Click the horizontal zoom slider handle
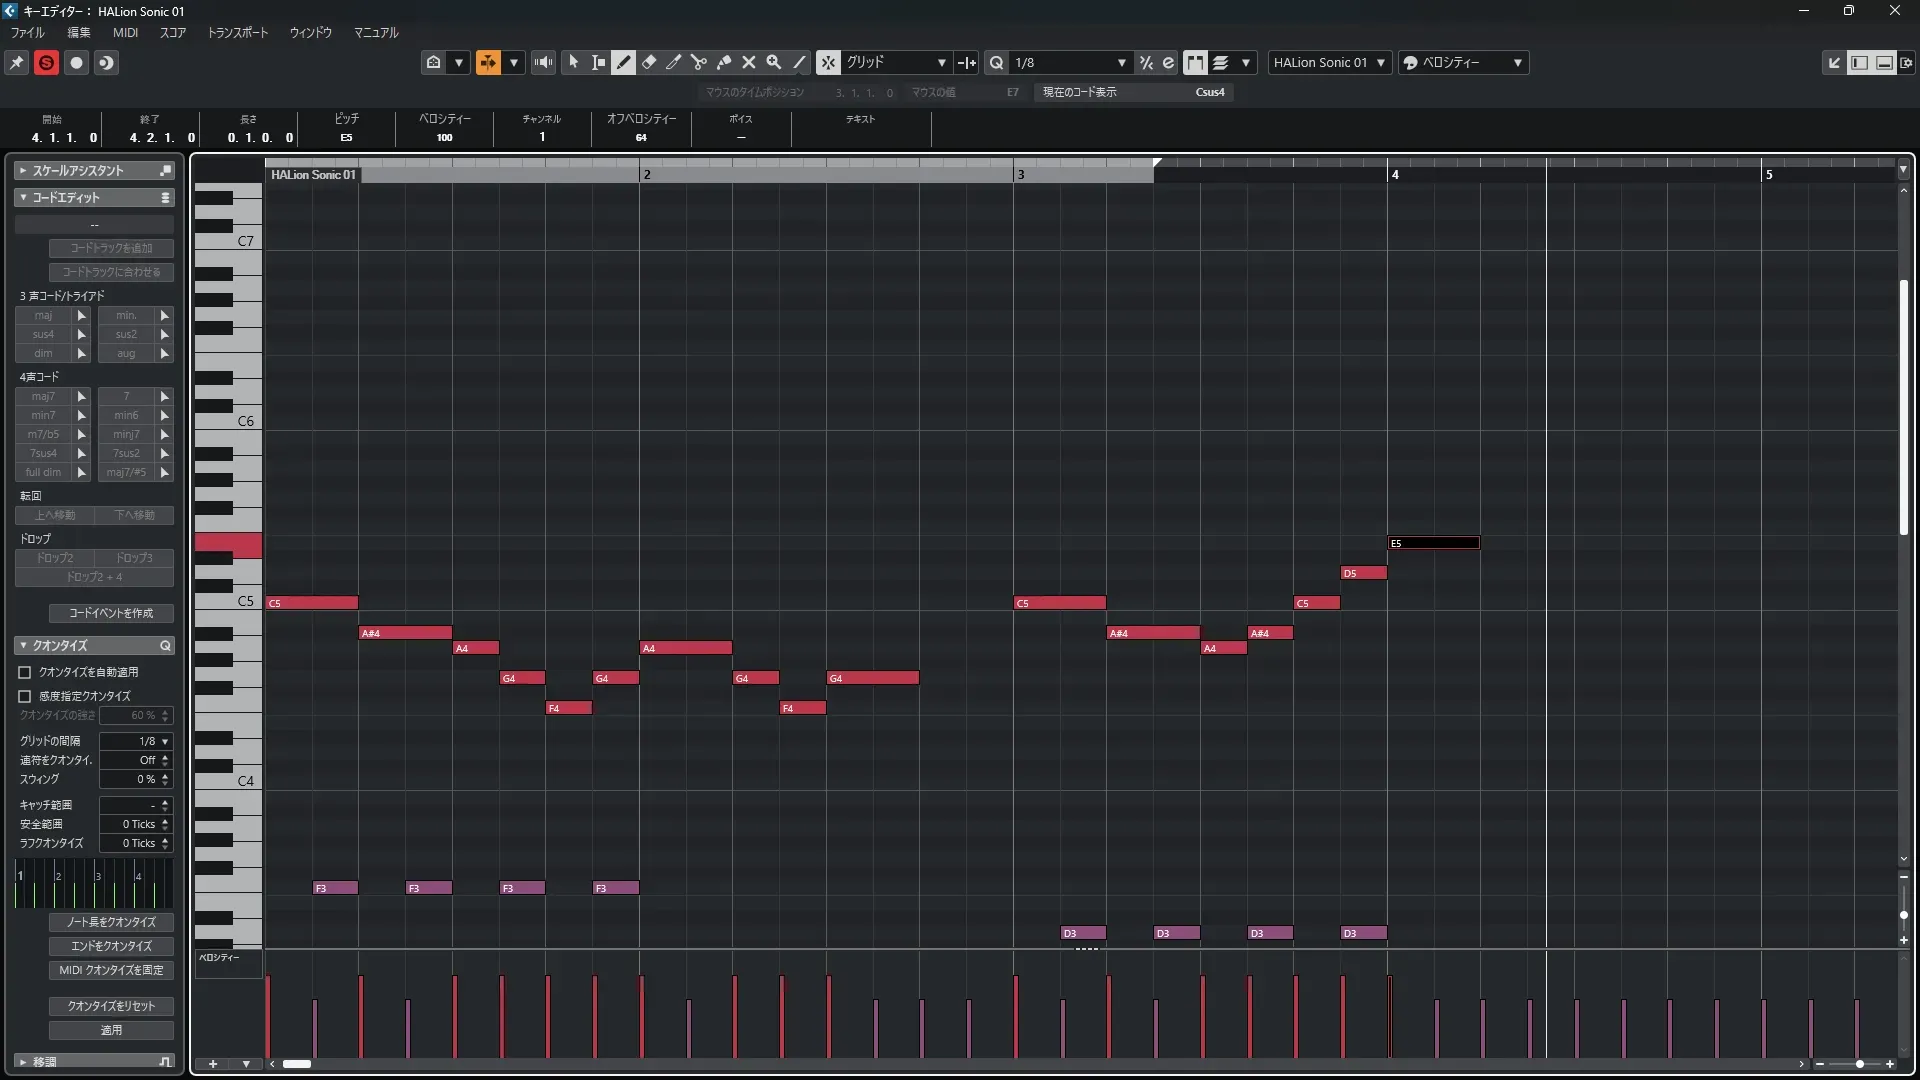The height and width of the screenshot is (1080, 1920). point(1859,1064)
